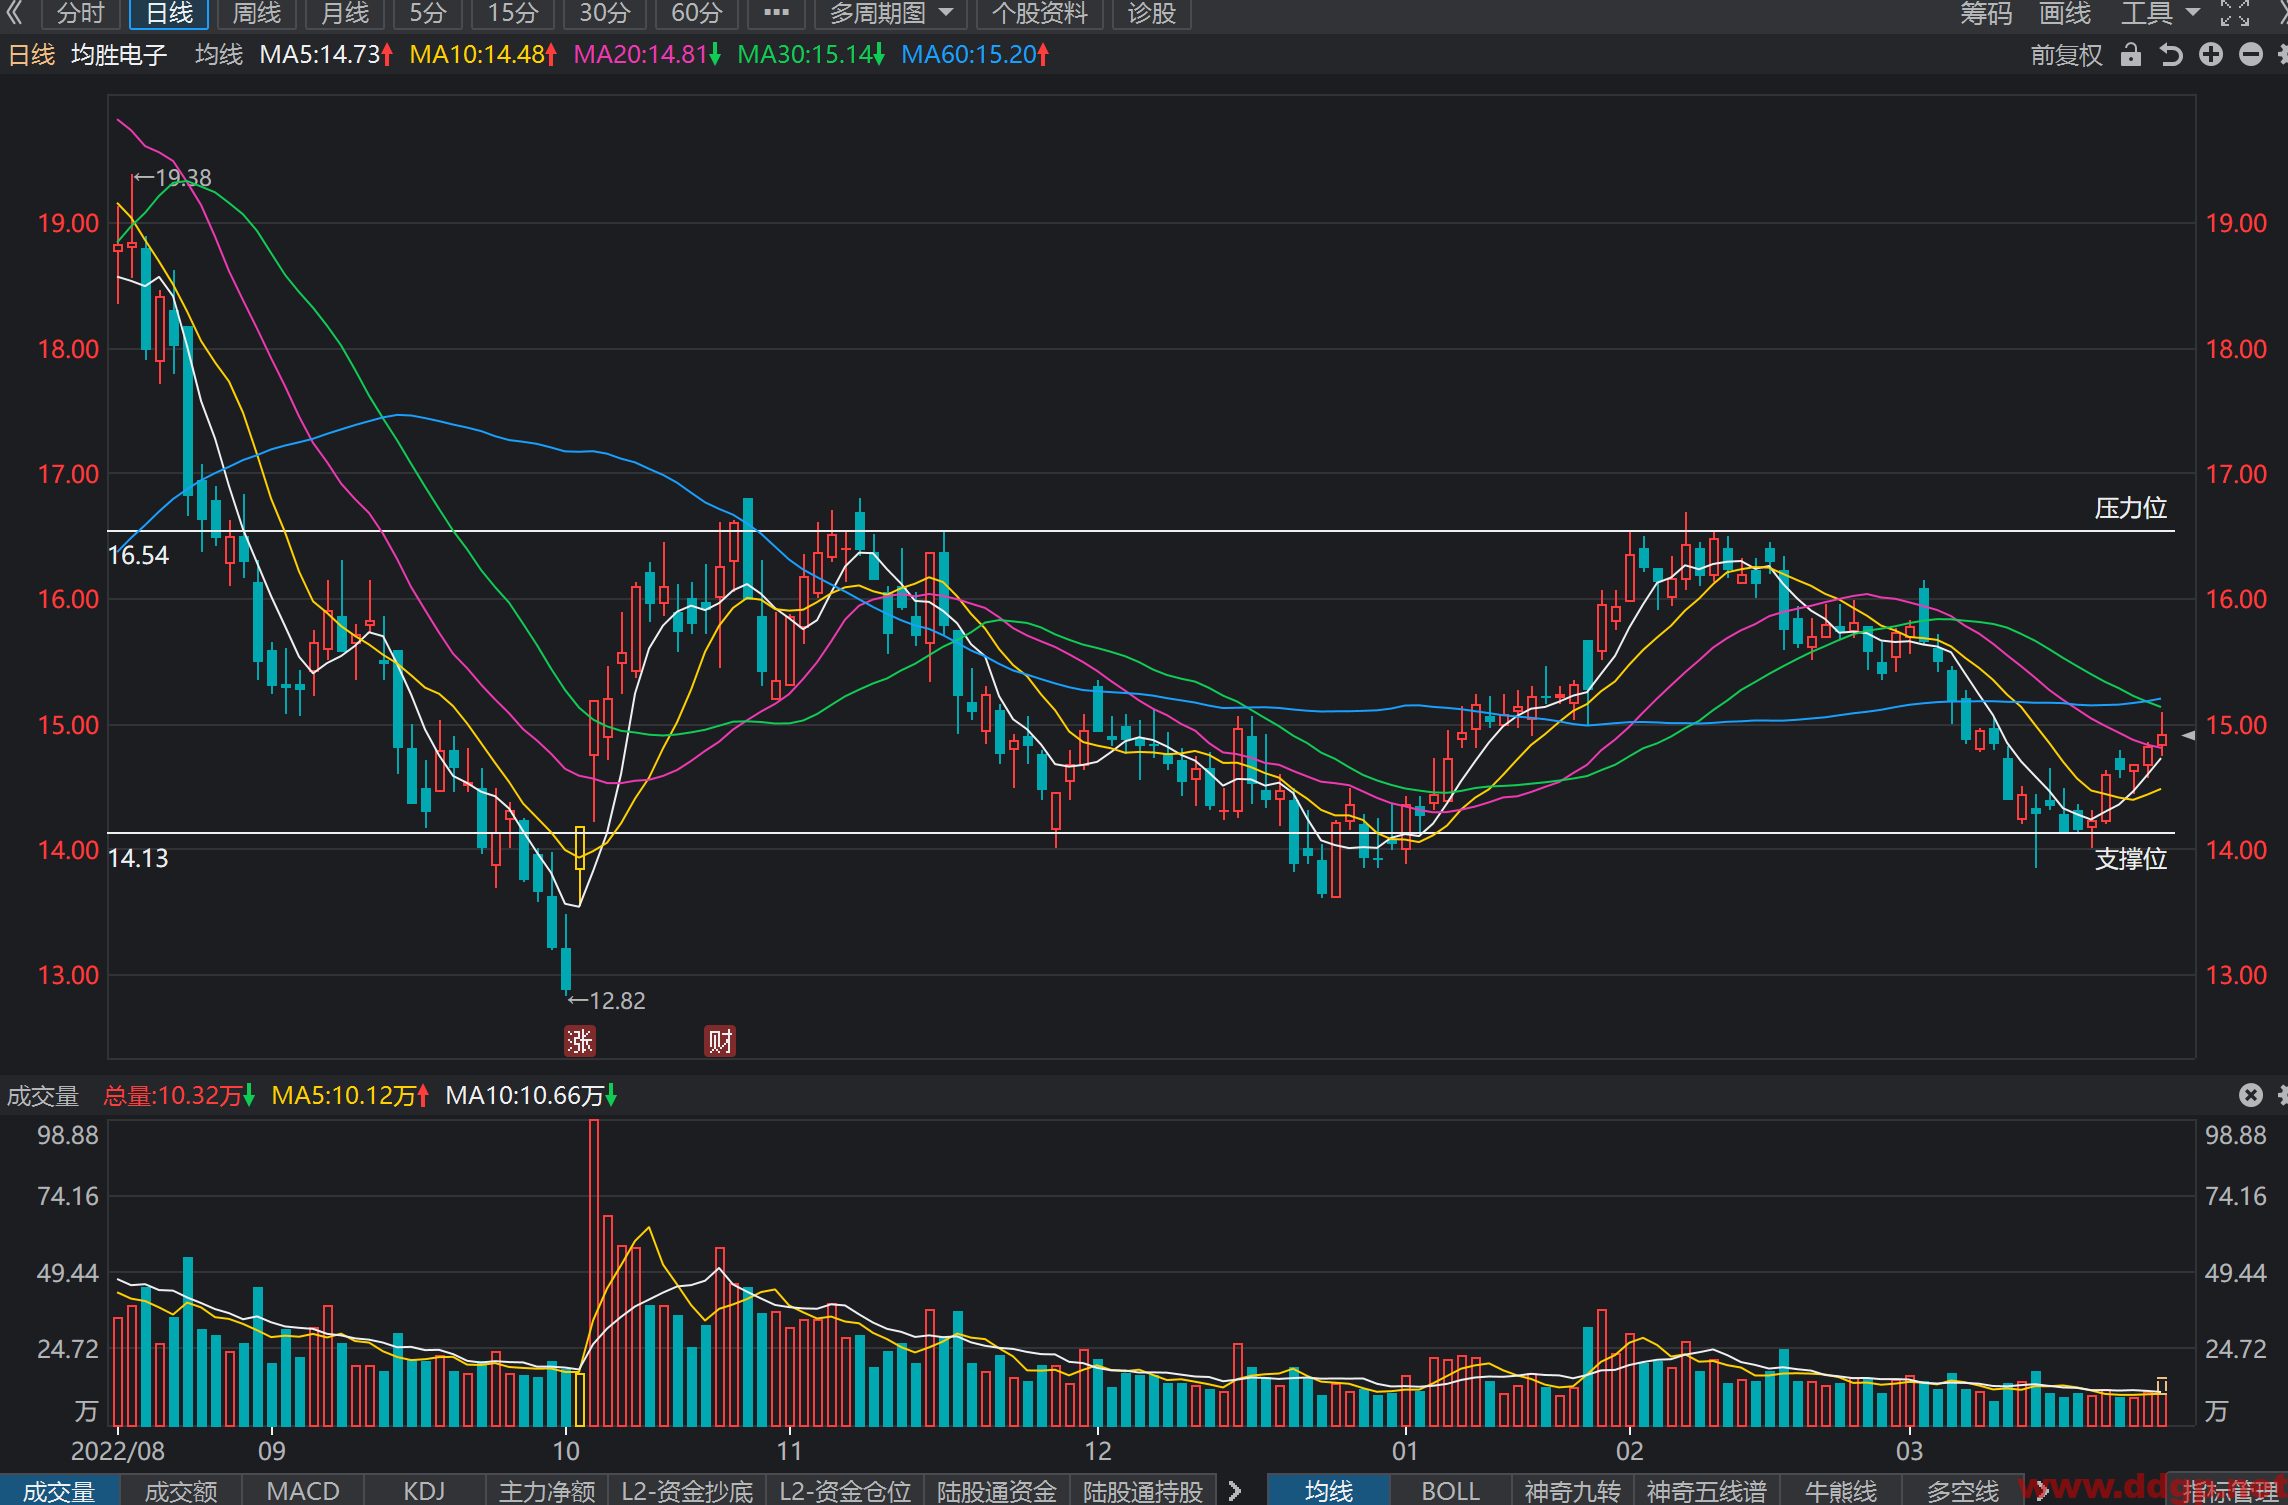Screen dimensions: 2288x1505
Task: Click the 涨 event marker on the chart
Action: 579,1041
